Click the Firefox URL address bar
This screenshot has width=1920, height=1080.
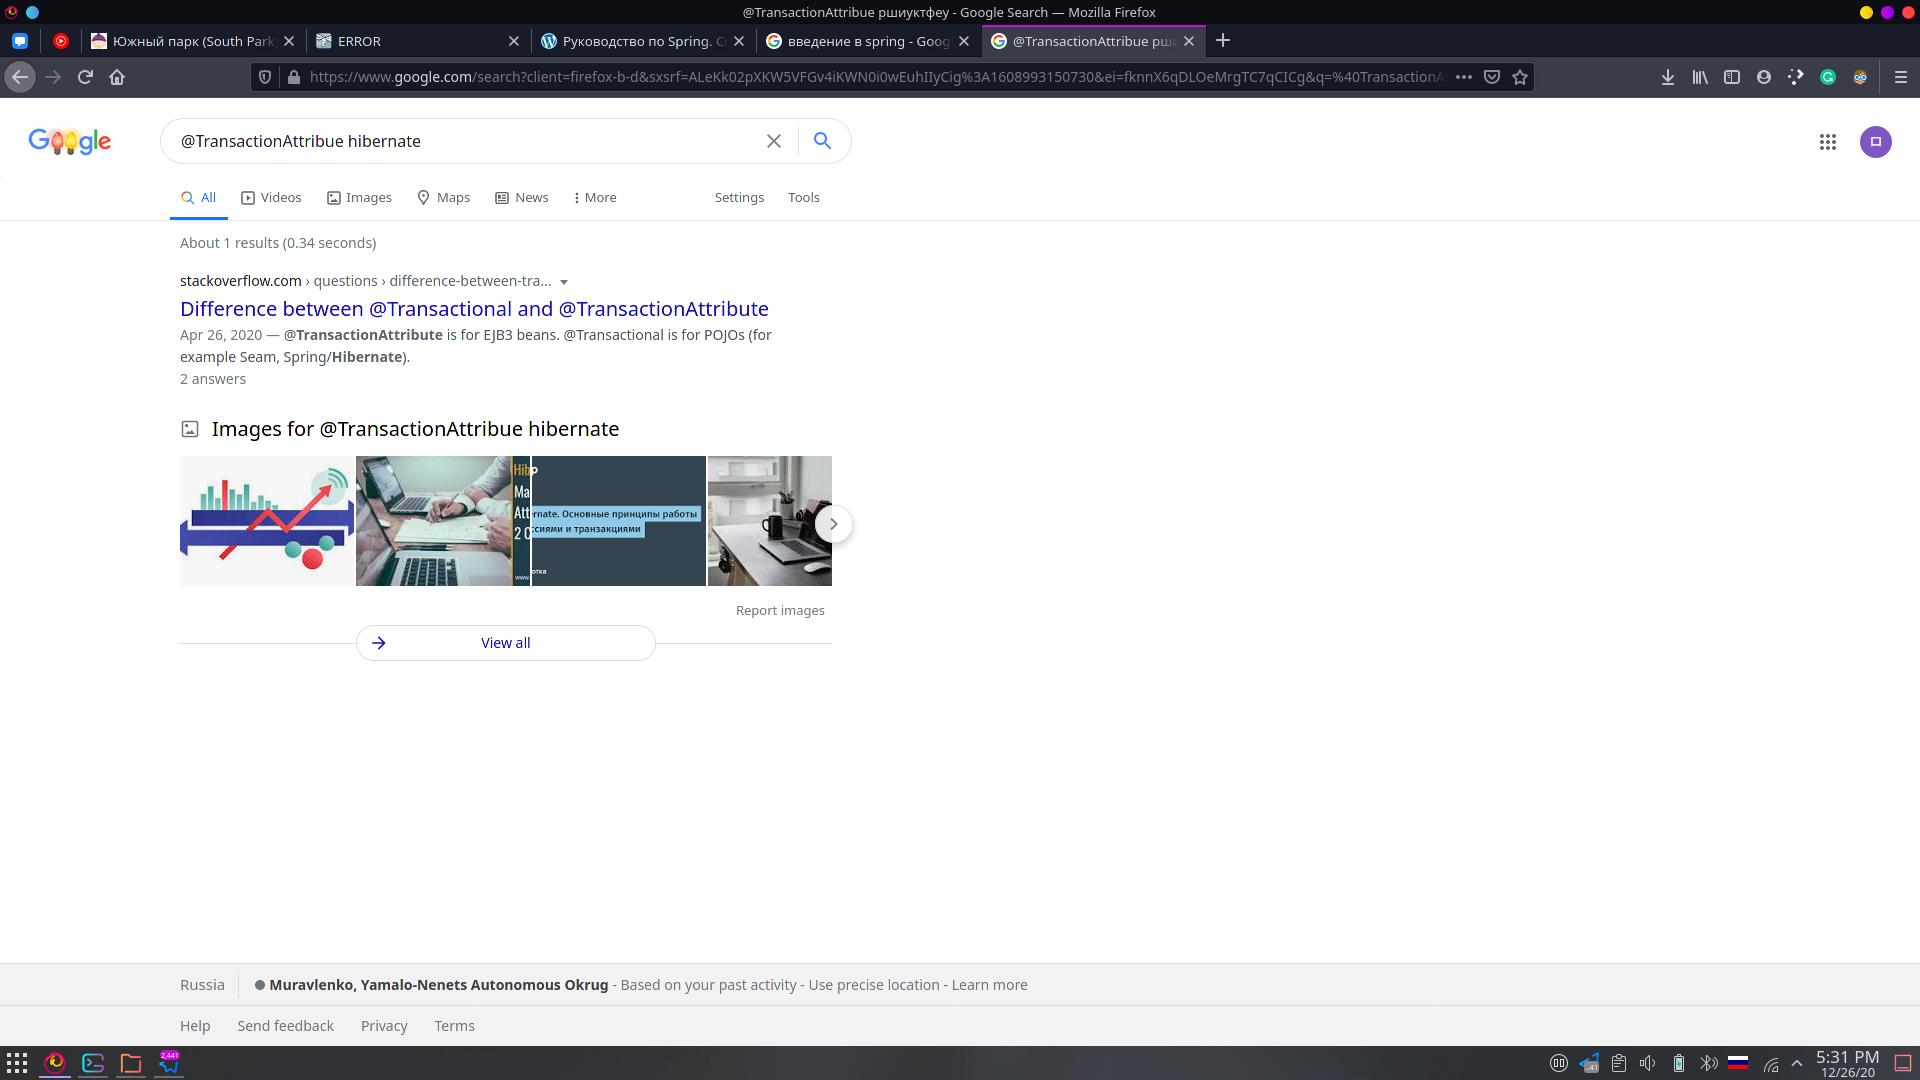(x=875, y=77)
